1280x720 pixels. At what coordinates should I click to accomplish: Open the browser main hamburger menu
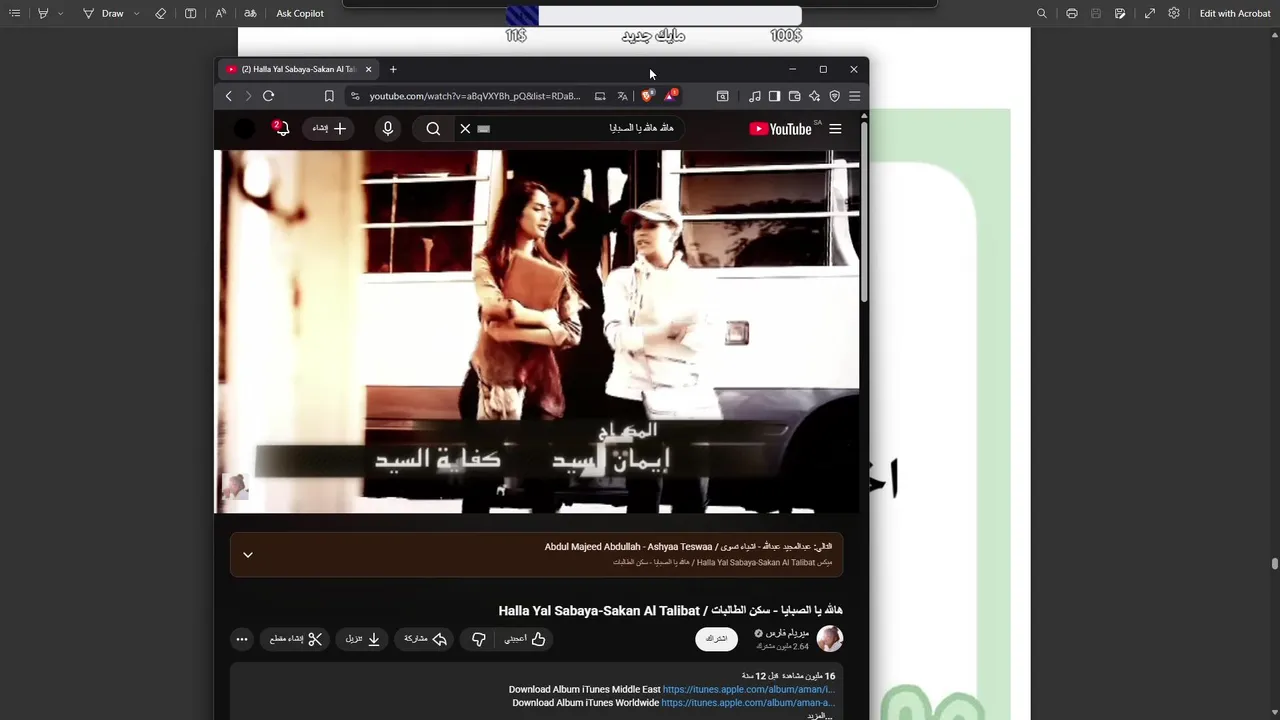pos(854,96)
